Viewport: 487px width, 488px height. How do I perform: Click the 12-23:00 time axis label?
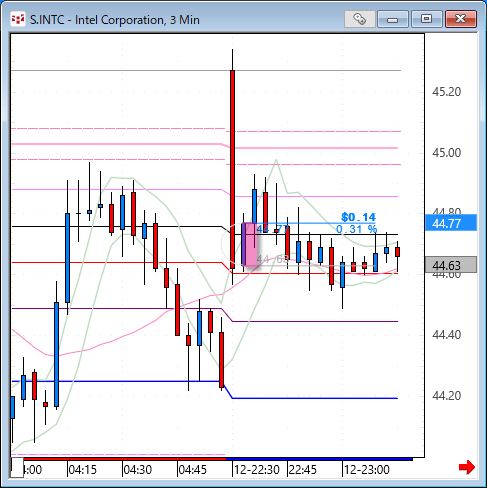[x=367, y=470]
